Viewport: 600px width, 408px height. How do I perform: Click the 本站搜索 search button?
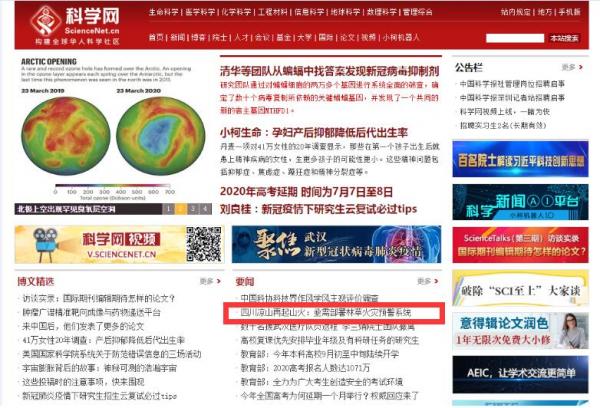[x=563, y=38]
